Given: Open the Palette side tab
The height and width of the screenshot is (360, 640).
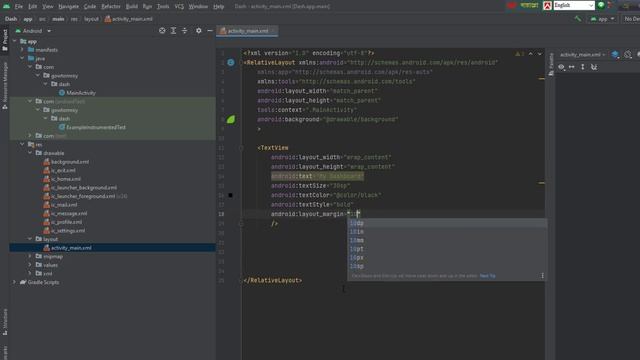Looking at the screenshot, I should 551,64.
